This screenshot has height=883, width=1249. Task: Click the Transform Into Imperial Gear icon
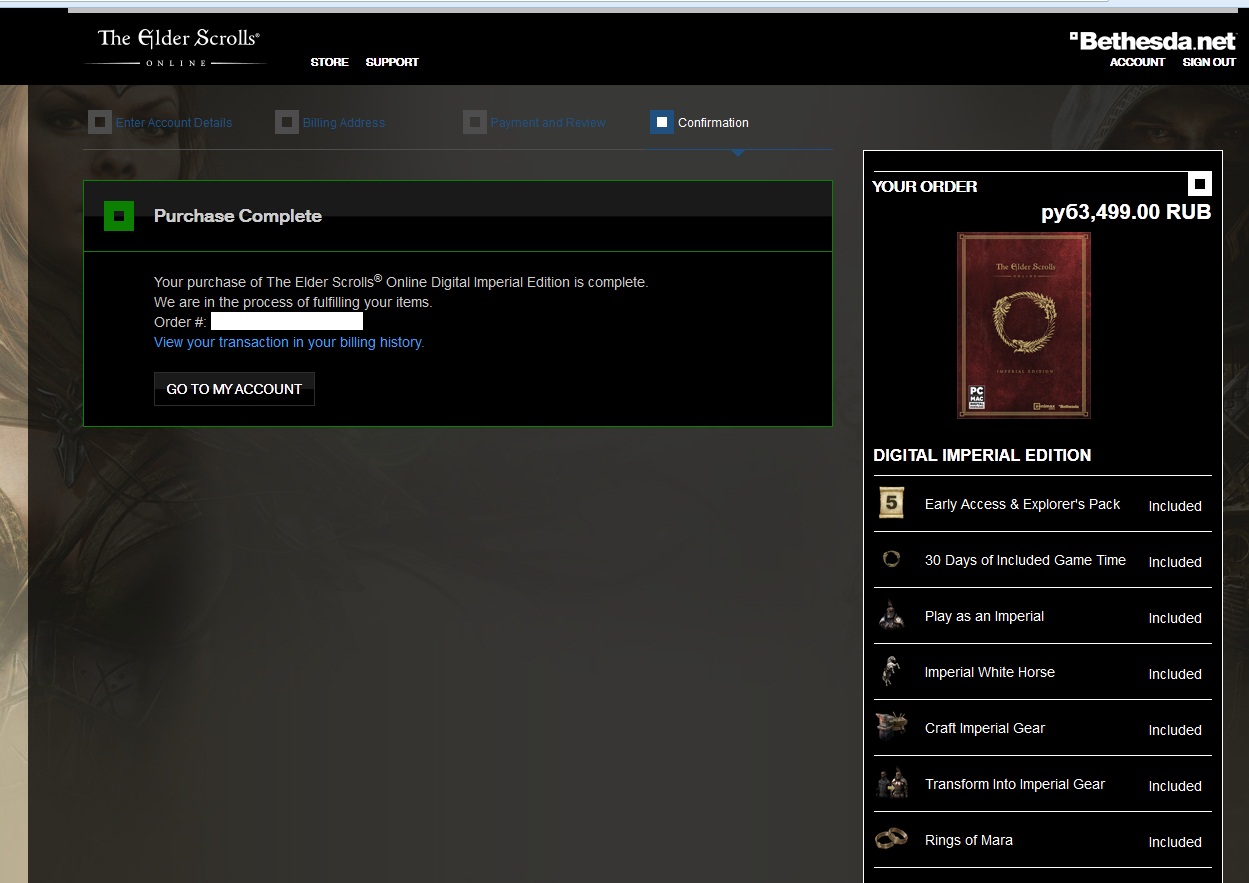(891, 783)
